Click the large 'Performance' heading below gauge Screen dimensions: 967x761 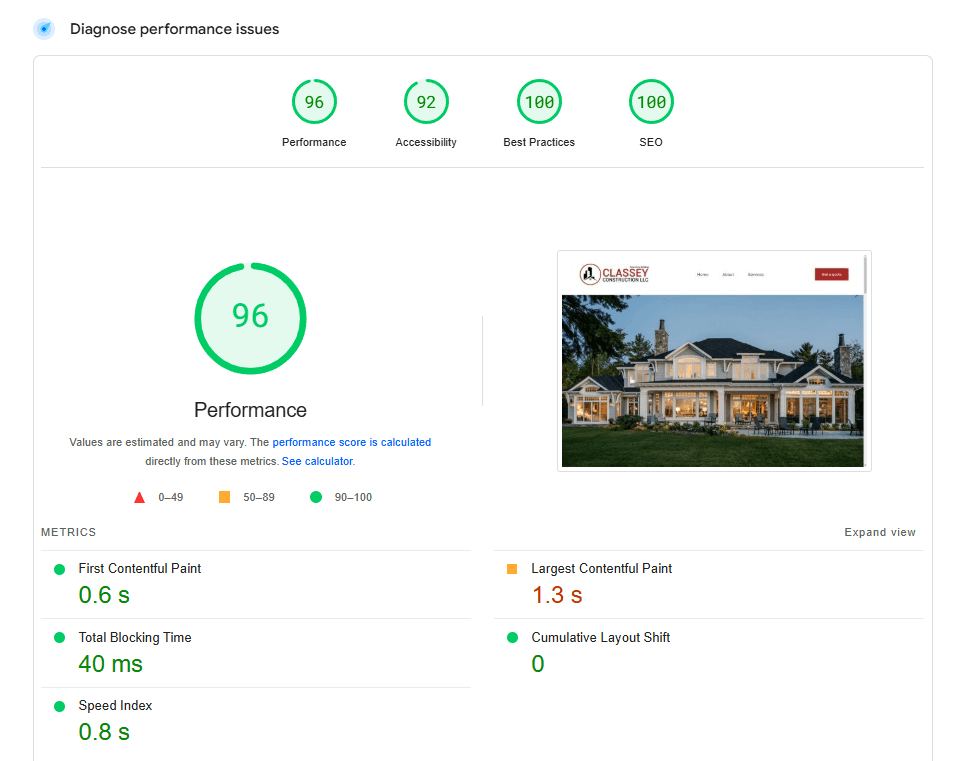tap(250, 410)
